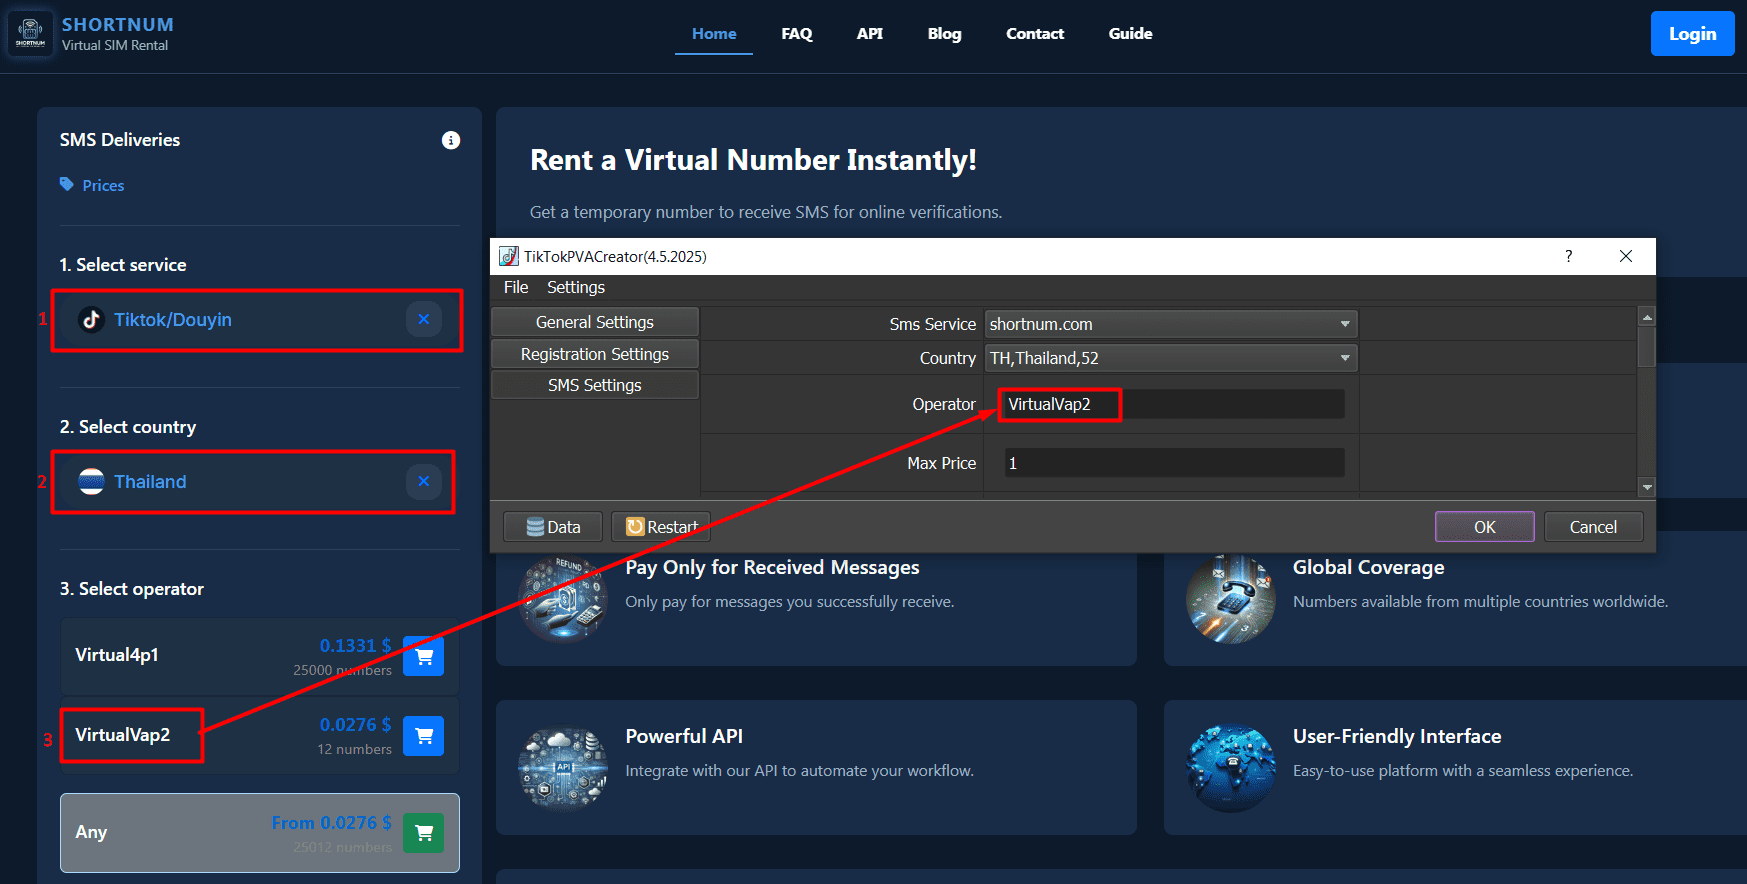Click the Tiktok/Douyin service text

coord(173,320)
